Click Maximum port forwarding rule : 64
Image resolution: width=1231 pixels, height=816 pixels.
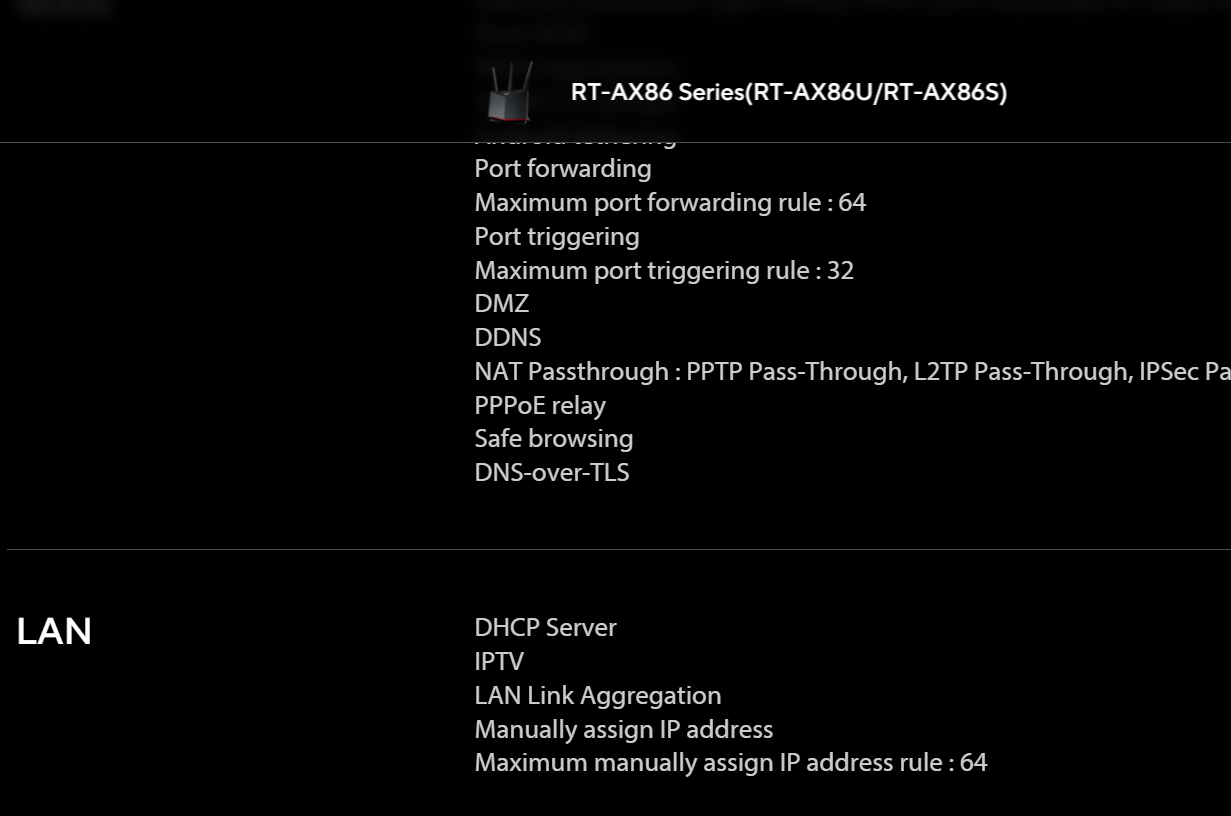pos(670,202)
